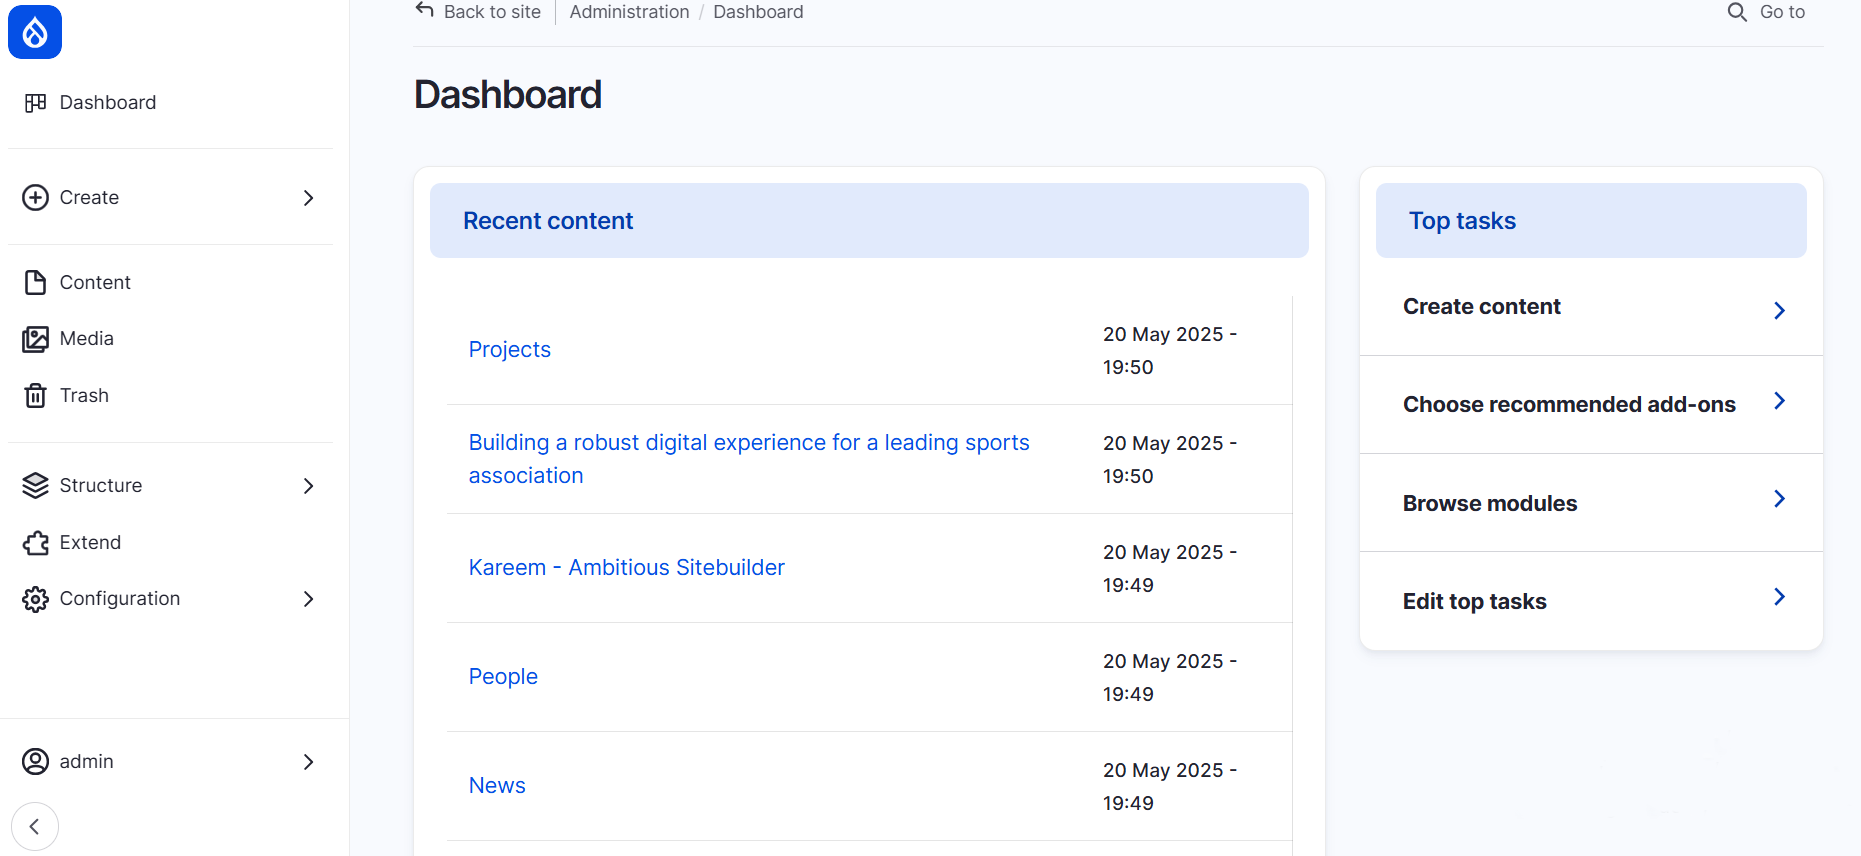The image size is (1861, 856).
Task: Select the Structure menu label
Action: click(x=101, y=486)
